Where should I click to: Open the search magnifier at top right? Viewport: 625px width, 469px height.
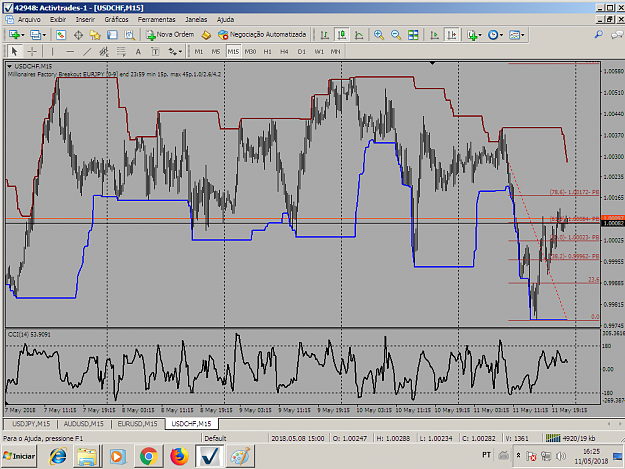[x=599, y=35]
